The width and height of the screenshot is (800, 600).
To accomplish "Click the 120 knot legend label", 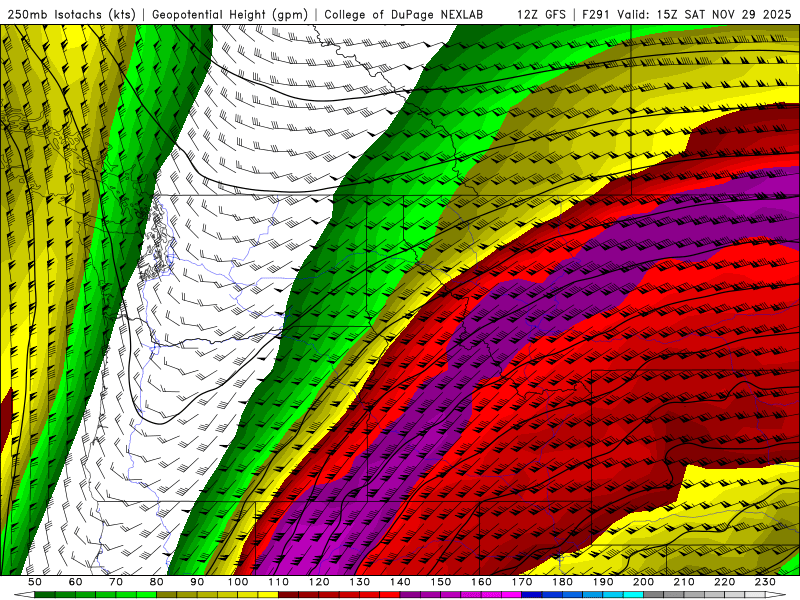I will point(319,582).
